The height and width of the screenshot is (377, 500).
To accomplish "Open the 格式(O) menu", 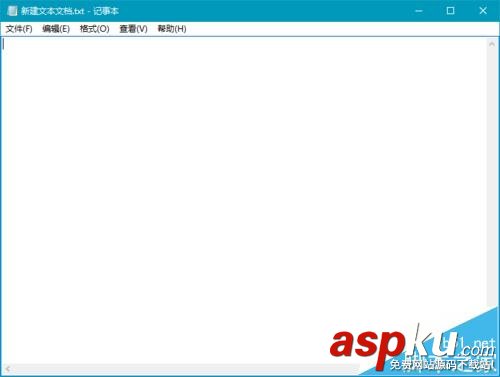I will 95,29.
